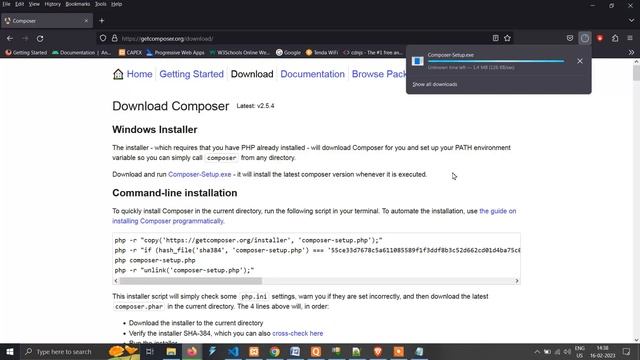Go back with the back arrow

pyautogui.click(x=10, y=38)
